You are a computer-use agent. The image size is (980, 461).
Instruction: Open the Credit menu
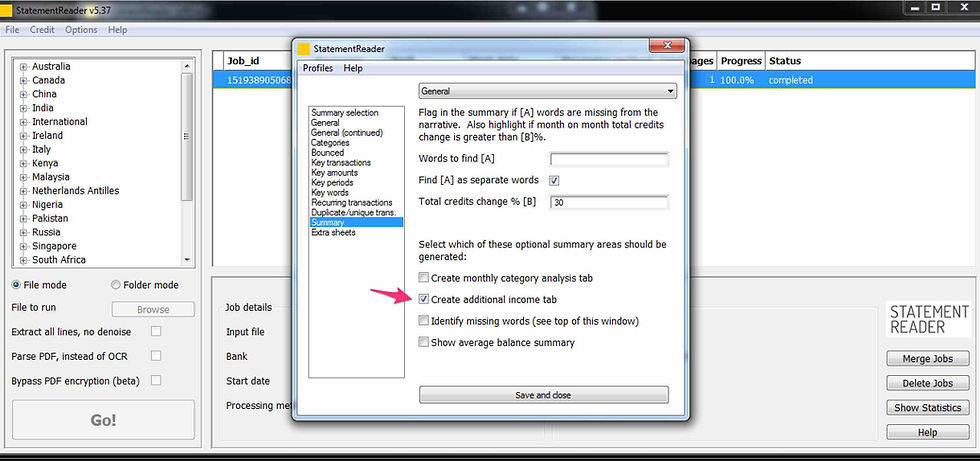tap(42, 29)
